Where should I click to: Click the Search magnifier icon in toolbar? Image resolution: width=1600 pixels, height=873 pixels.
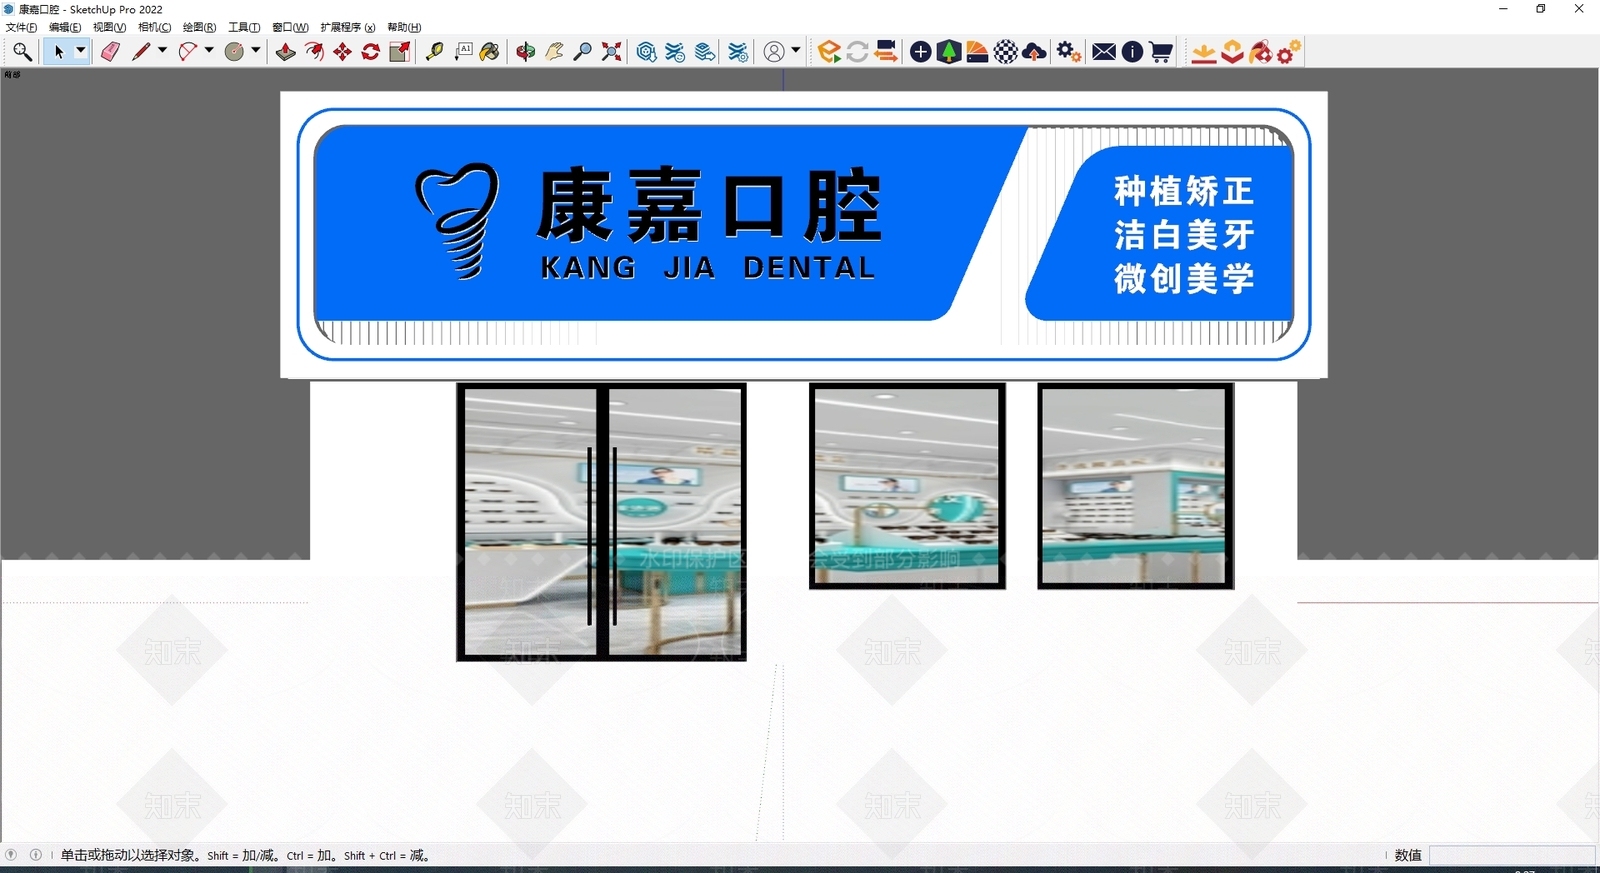(22, 52)
